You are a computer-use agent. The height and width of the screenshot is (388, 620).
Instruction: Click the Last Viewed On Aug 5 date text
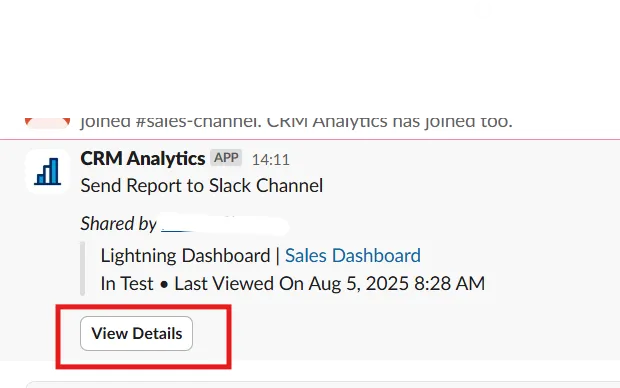[329, 284]
